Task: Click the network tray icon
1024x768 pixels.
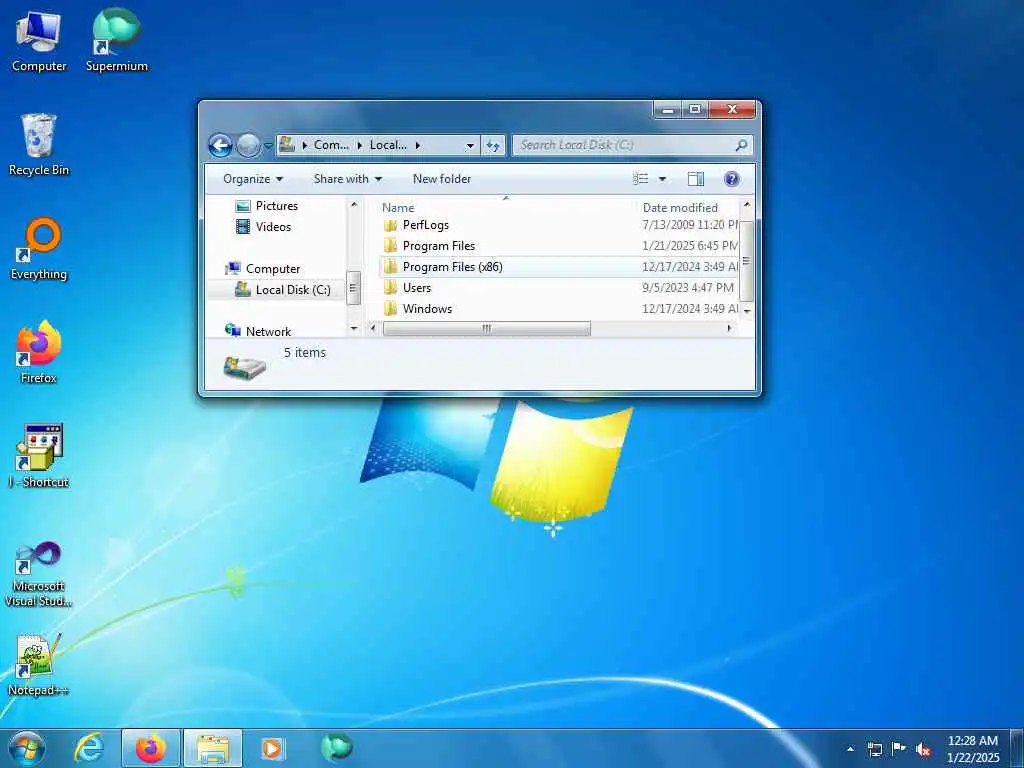Action: pyautogui.click(x=874, y=749)
